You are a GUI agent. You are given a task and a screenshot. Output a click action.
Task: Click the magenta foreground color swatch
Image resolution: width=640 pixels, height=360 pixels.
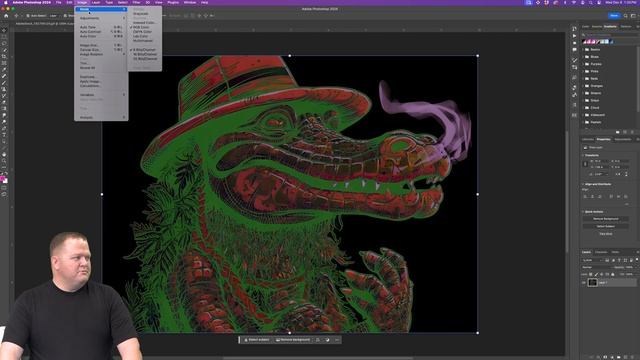tap(2, 178)
